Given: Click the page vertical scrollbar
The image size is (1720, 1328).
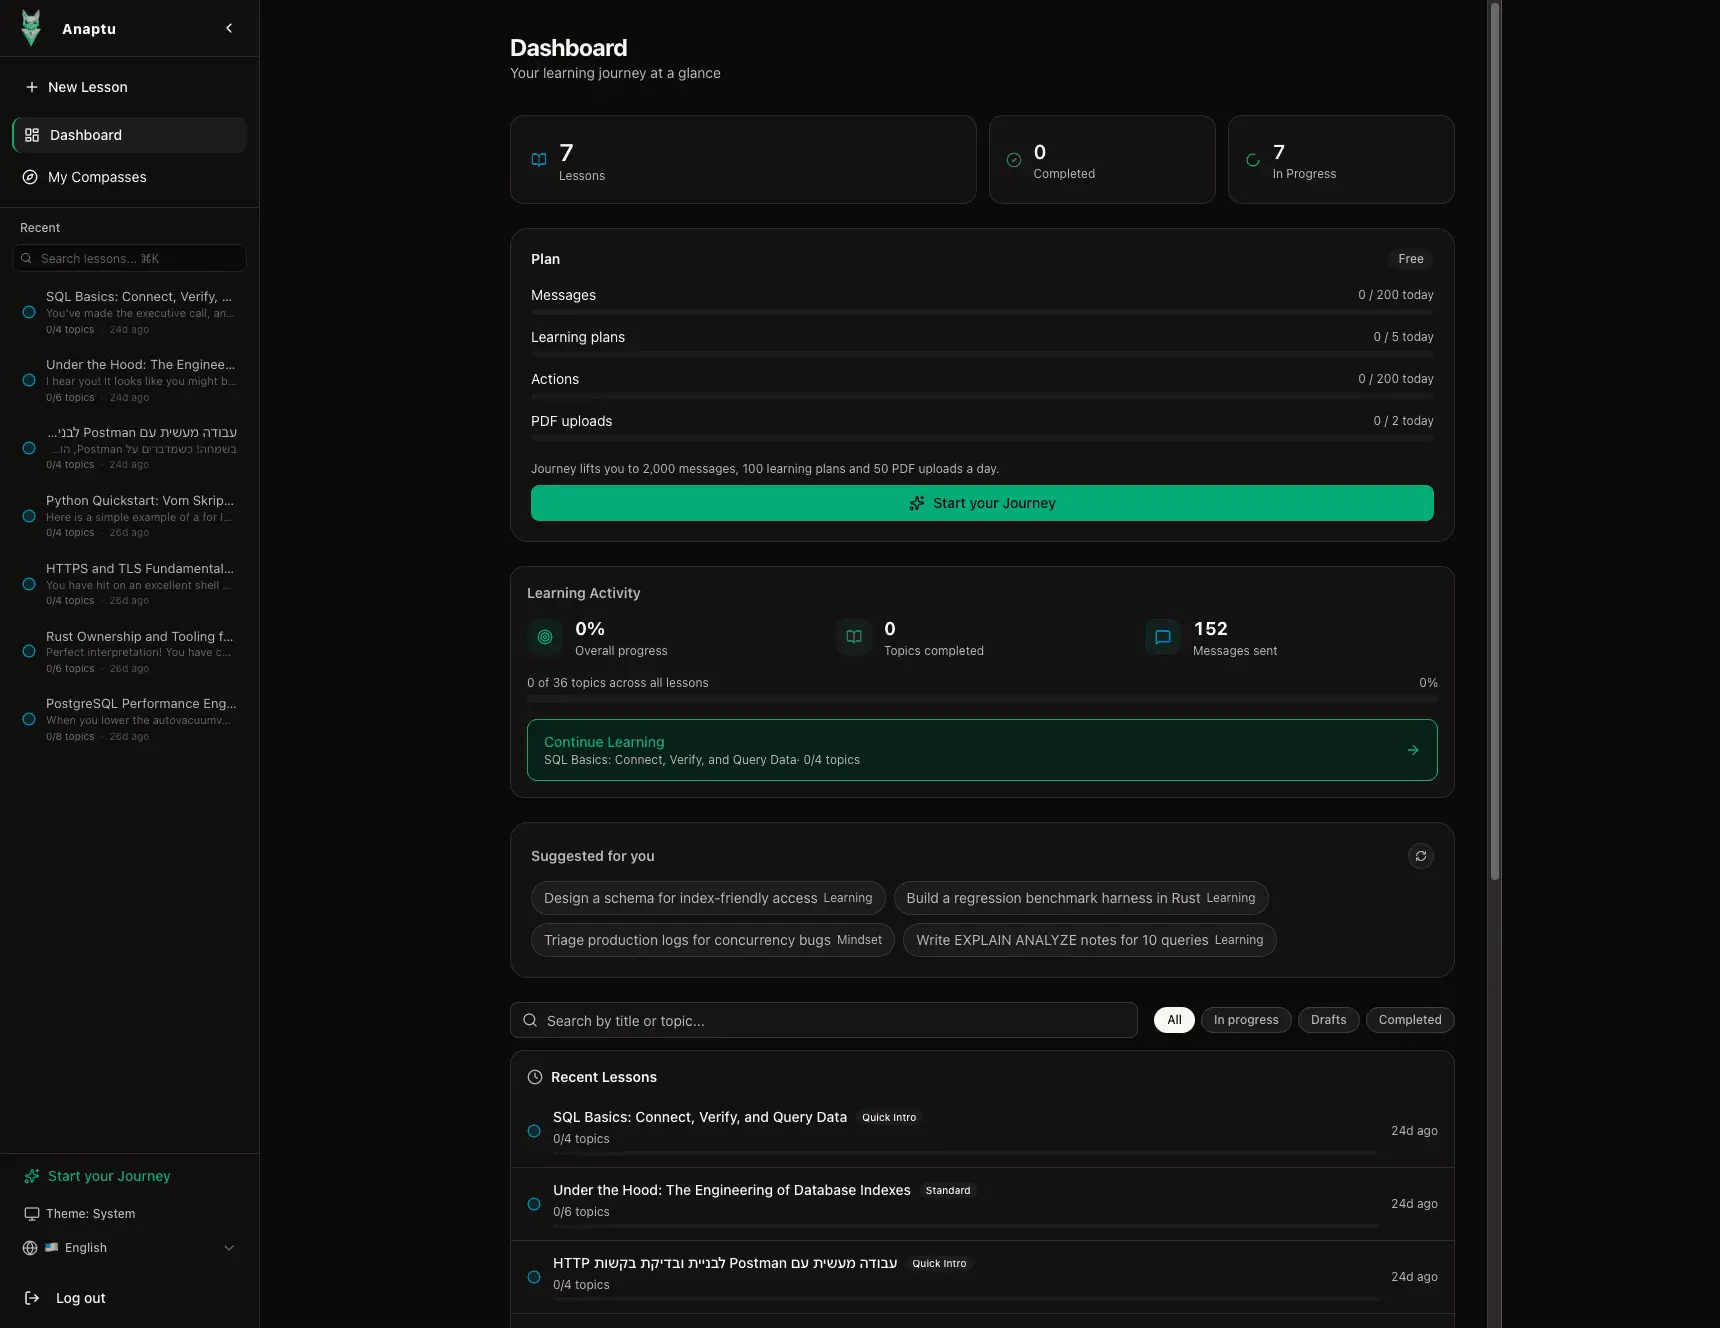Looking at the screenshot, I should (1495, 440).
